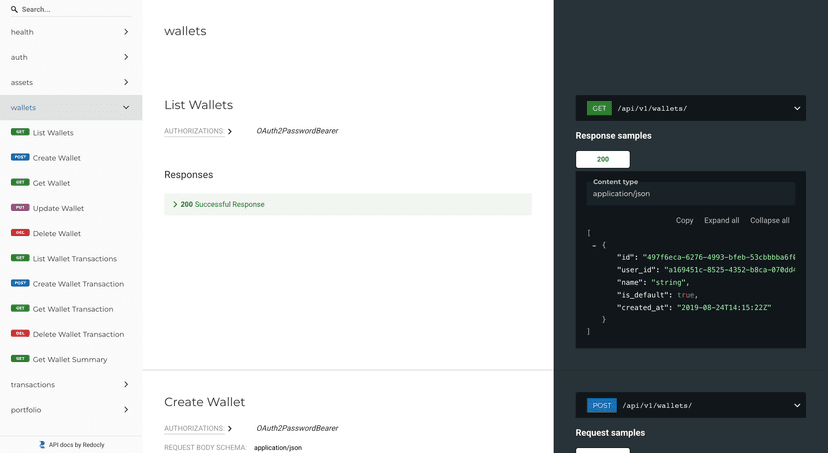Expand the 200 Successful Response row
Screen dimensions: 828x453
[347, 204]
